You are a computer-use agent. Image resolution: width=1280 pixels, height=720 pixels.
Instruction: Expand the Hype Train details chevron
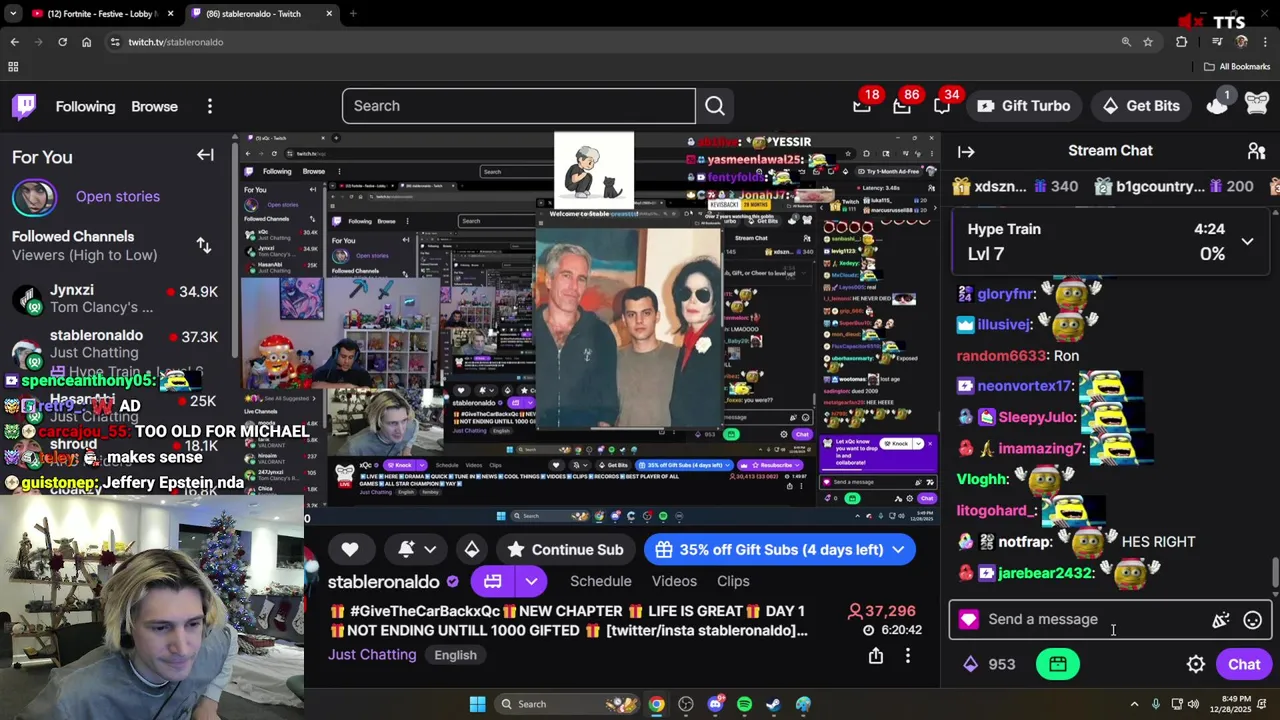tap(1247, 242)
